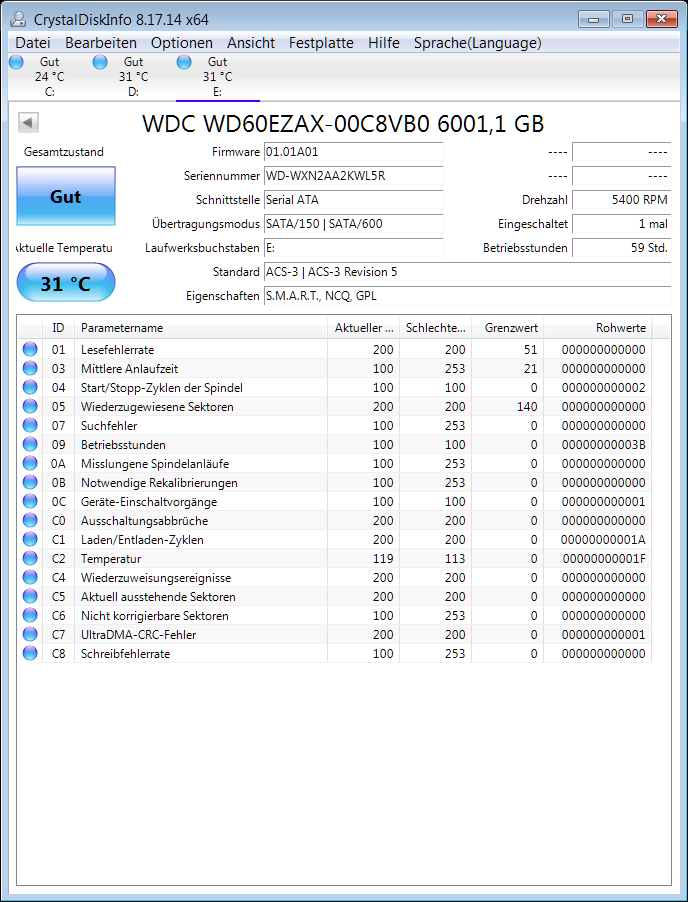
Task: Minimize the CrystalDiskInfo window
Action: coord(594,19)
